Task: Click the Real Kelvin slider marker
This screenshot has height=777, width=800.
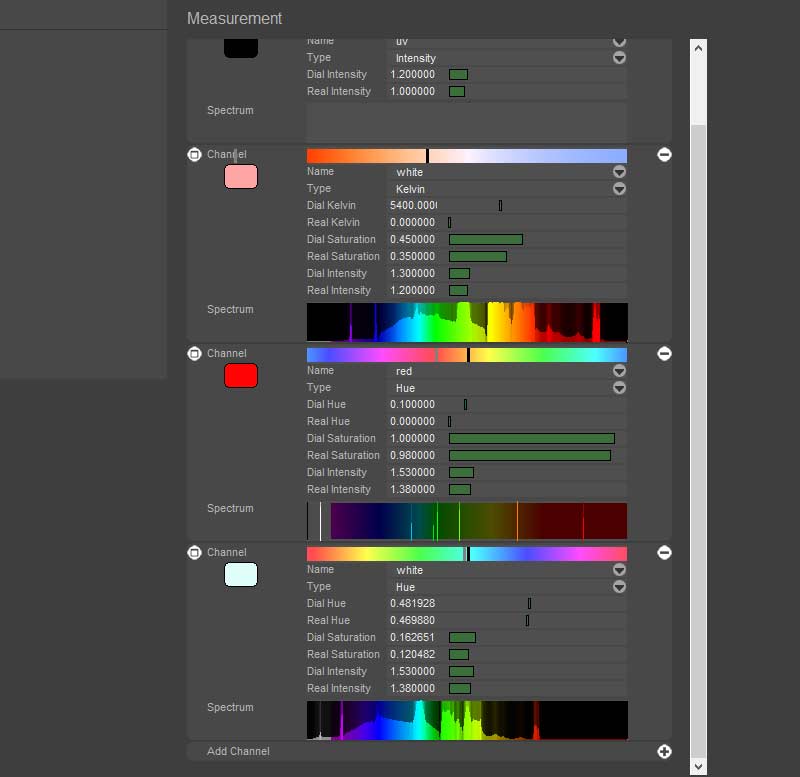Action: (449, 222)
